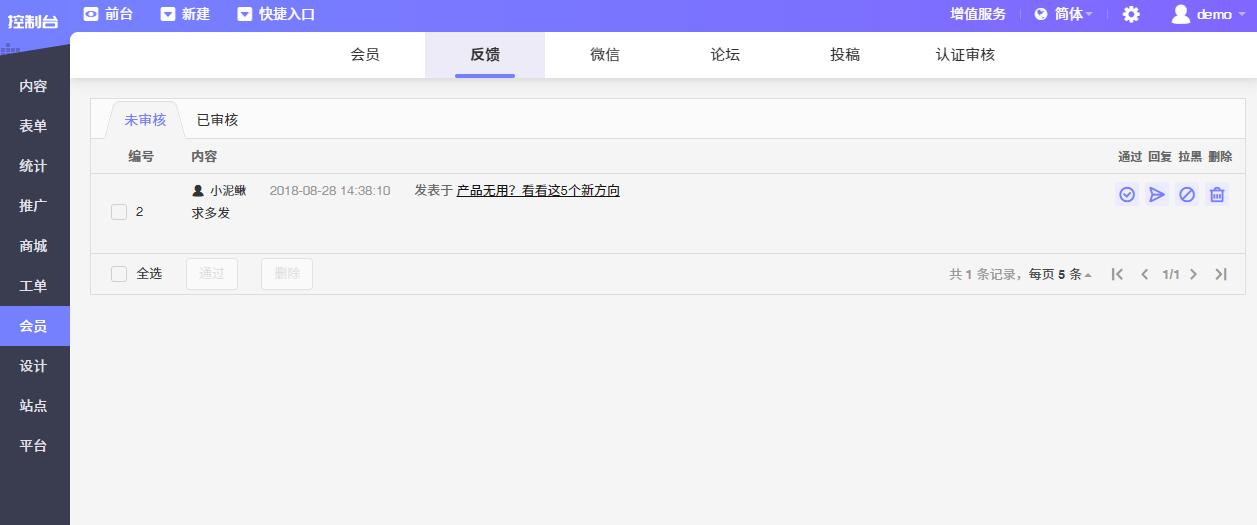
Task: Go to the next page arrow
Action: point(1193,274)
